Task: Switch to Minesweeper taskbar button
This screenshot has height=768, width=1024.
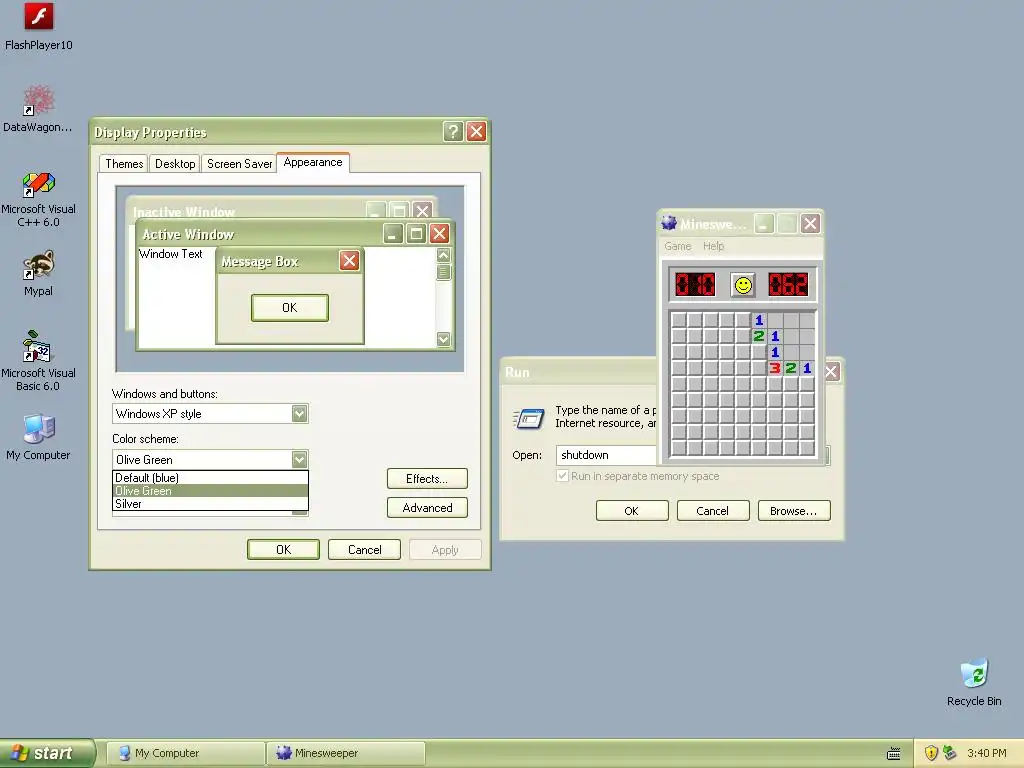Action: click(x=345, y=753)
